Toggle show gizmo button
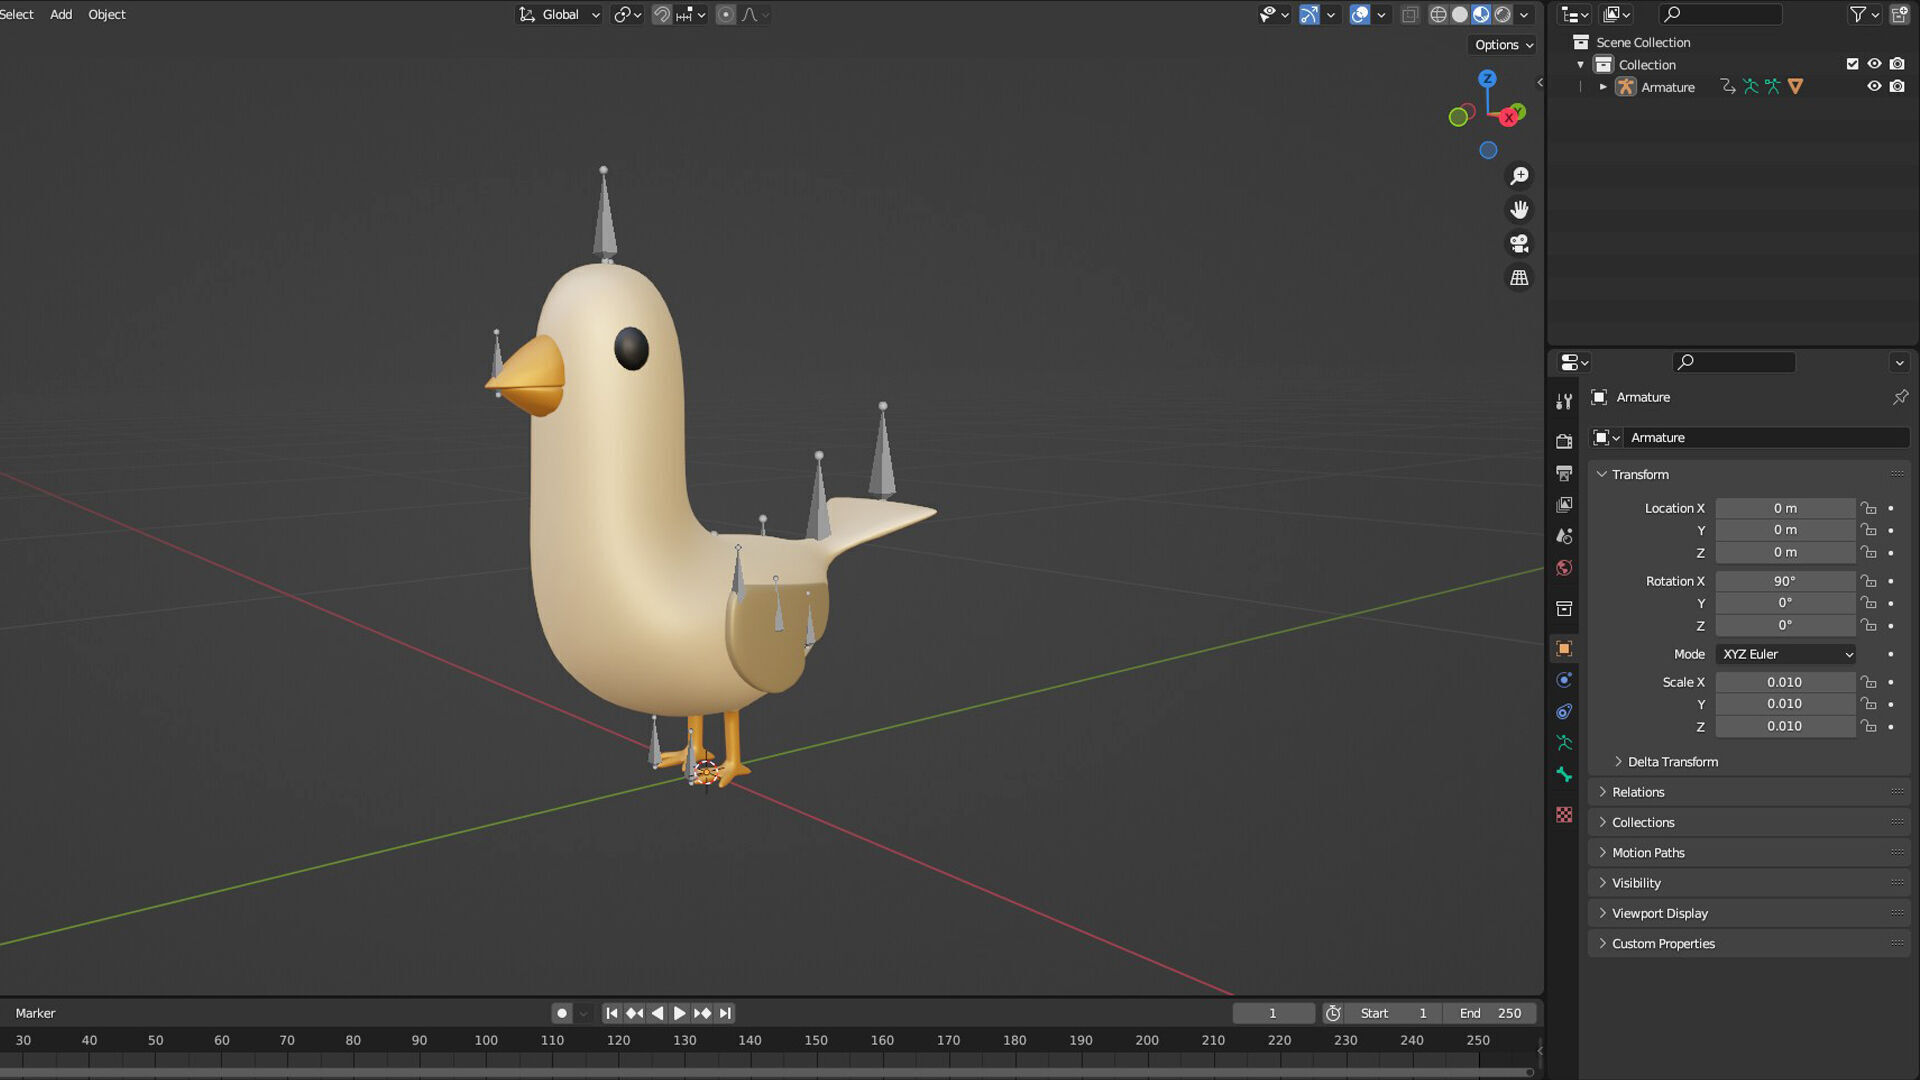Image resolution: width=1920 pixels, height=1080 pixels. pos(1309,14)
